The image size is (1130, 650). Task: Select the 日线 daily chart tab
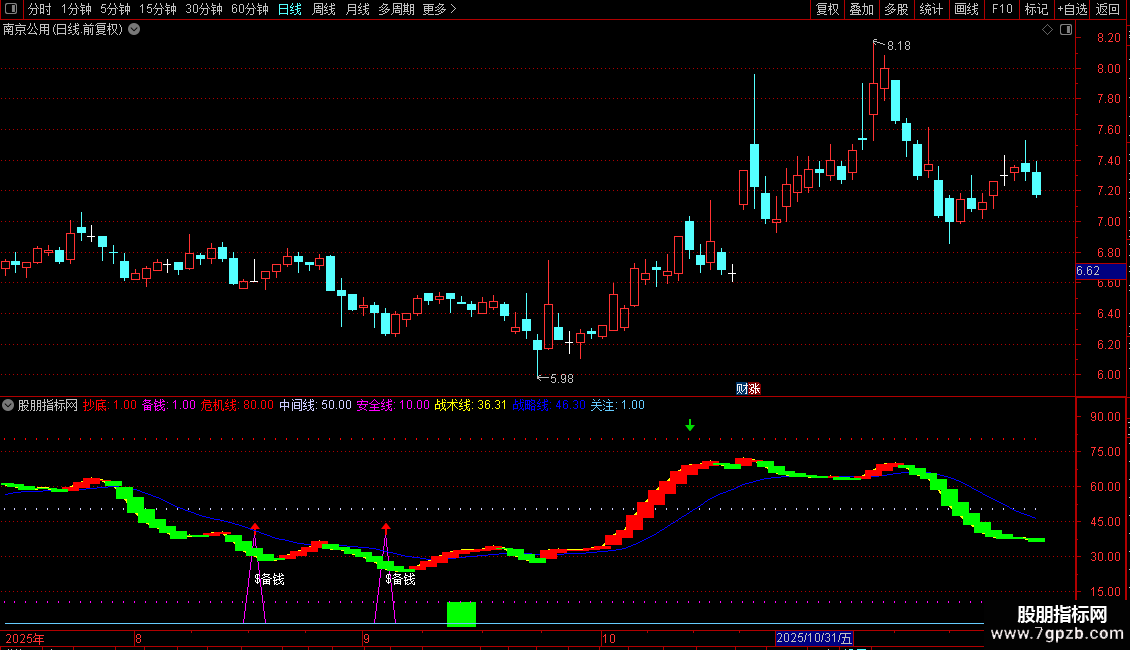coord(290,9)
